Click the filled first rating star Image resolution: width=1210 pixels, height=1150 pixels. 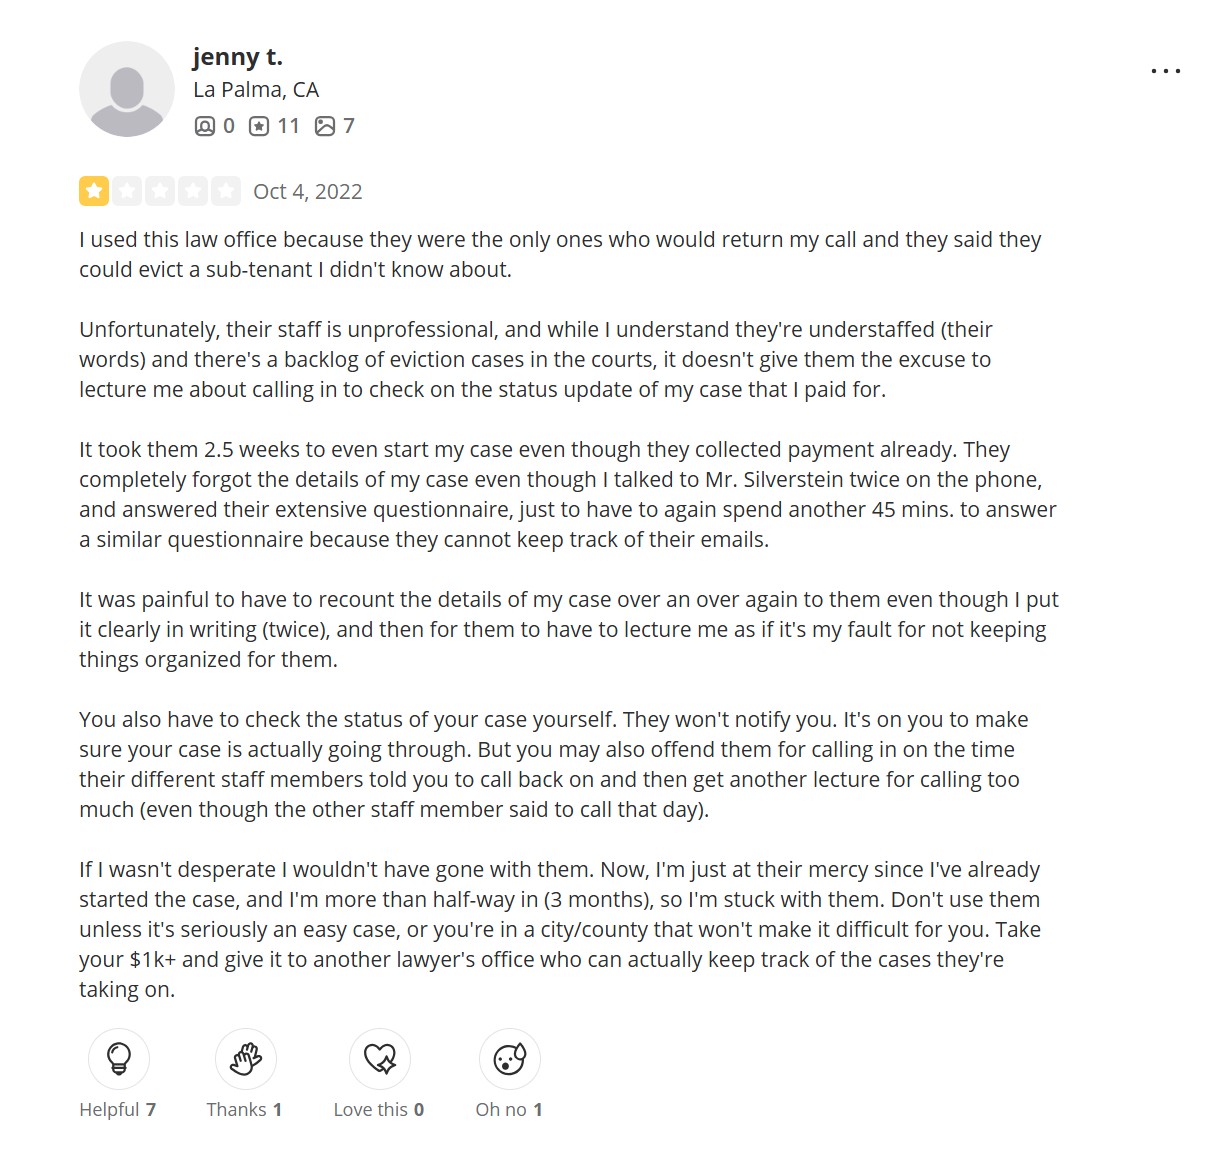[x=94, y=191]
